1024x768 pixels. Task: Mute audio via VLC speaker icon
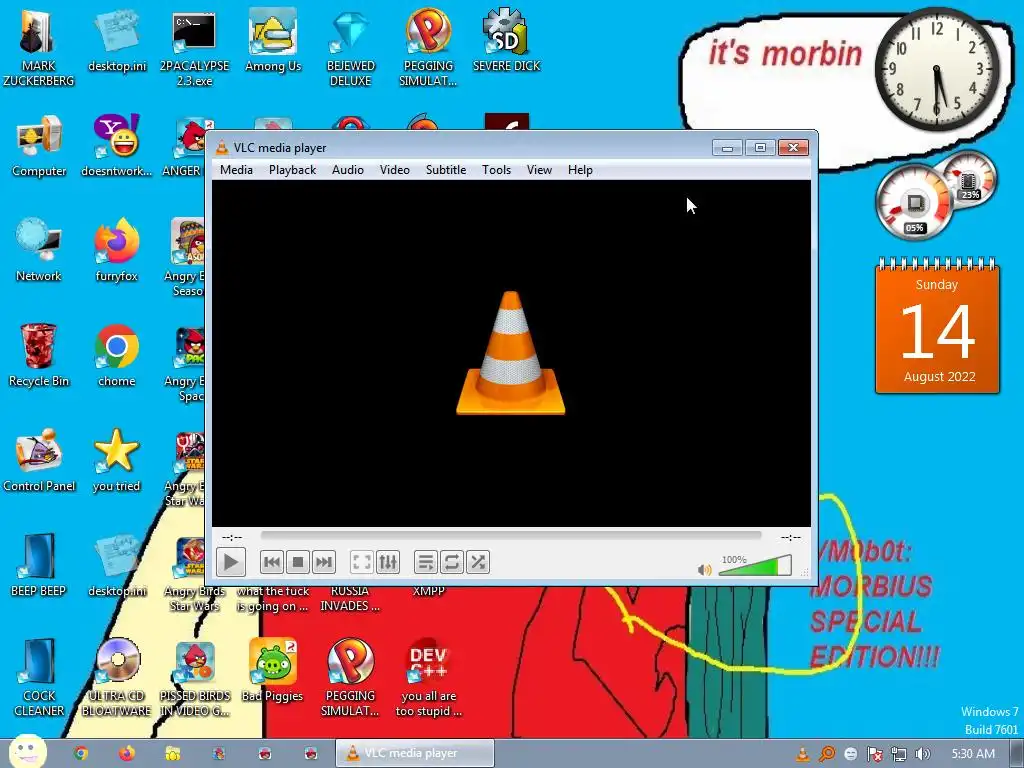(x=704, y=569)
